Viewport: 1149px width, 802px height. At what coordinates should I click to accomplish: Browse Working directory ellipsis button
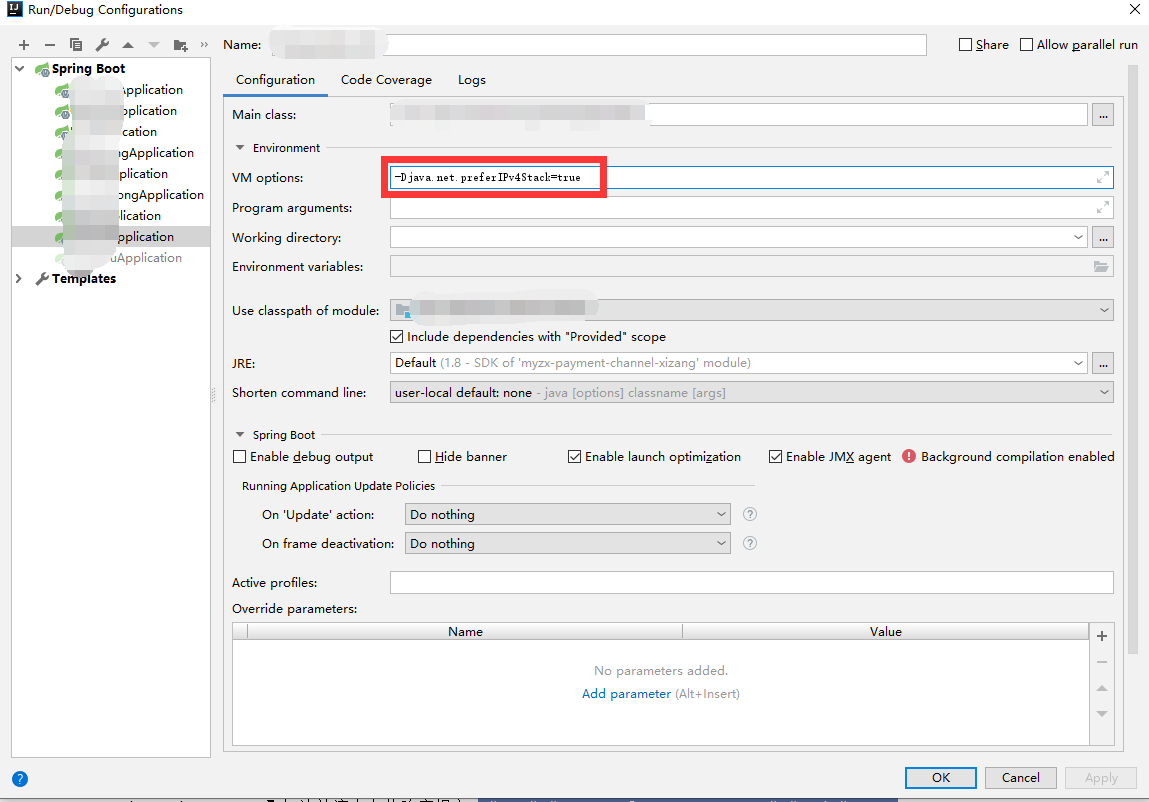(1103, 238)
